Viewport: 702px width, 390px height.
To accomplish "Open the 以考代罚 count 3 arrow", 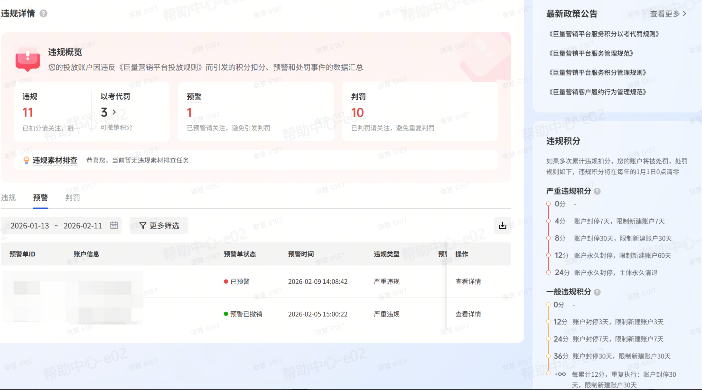I will pos(114,112).
